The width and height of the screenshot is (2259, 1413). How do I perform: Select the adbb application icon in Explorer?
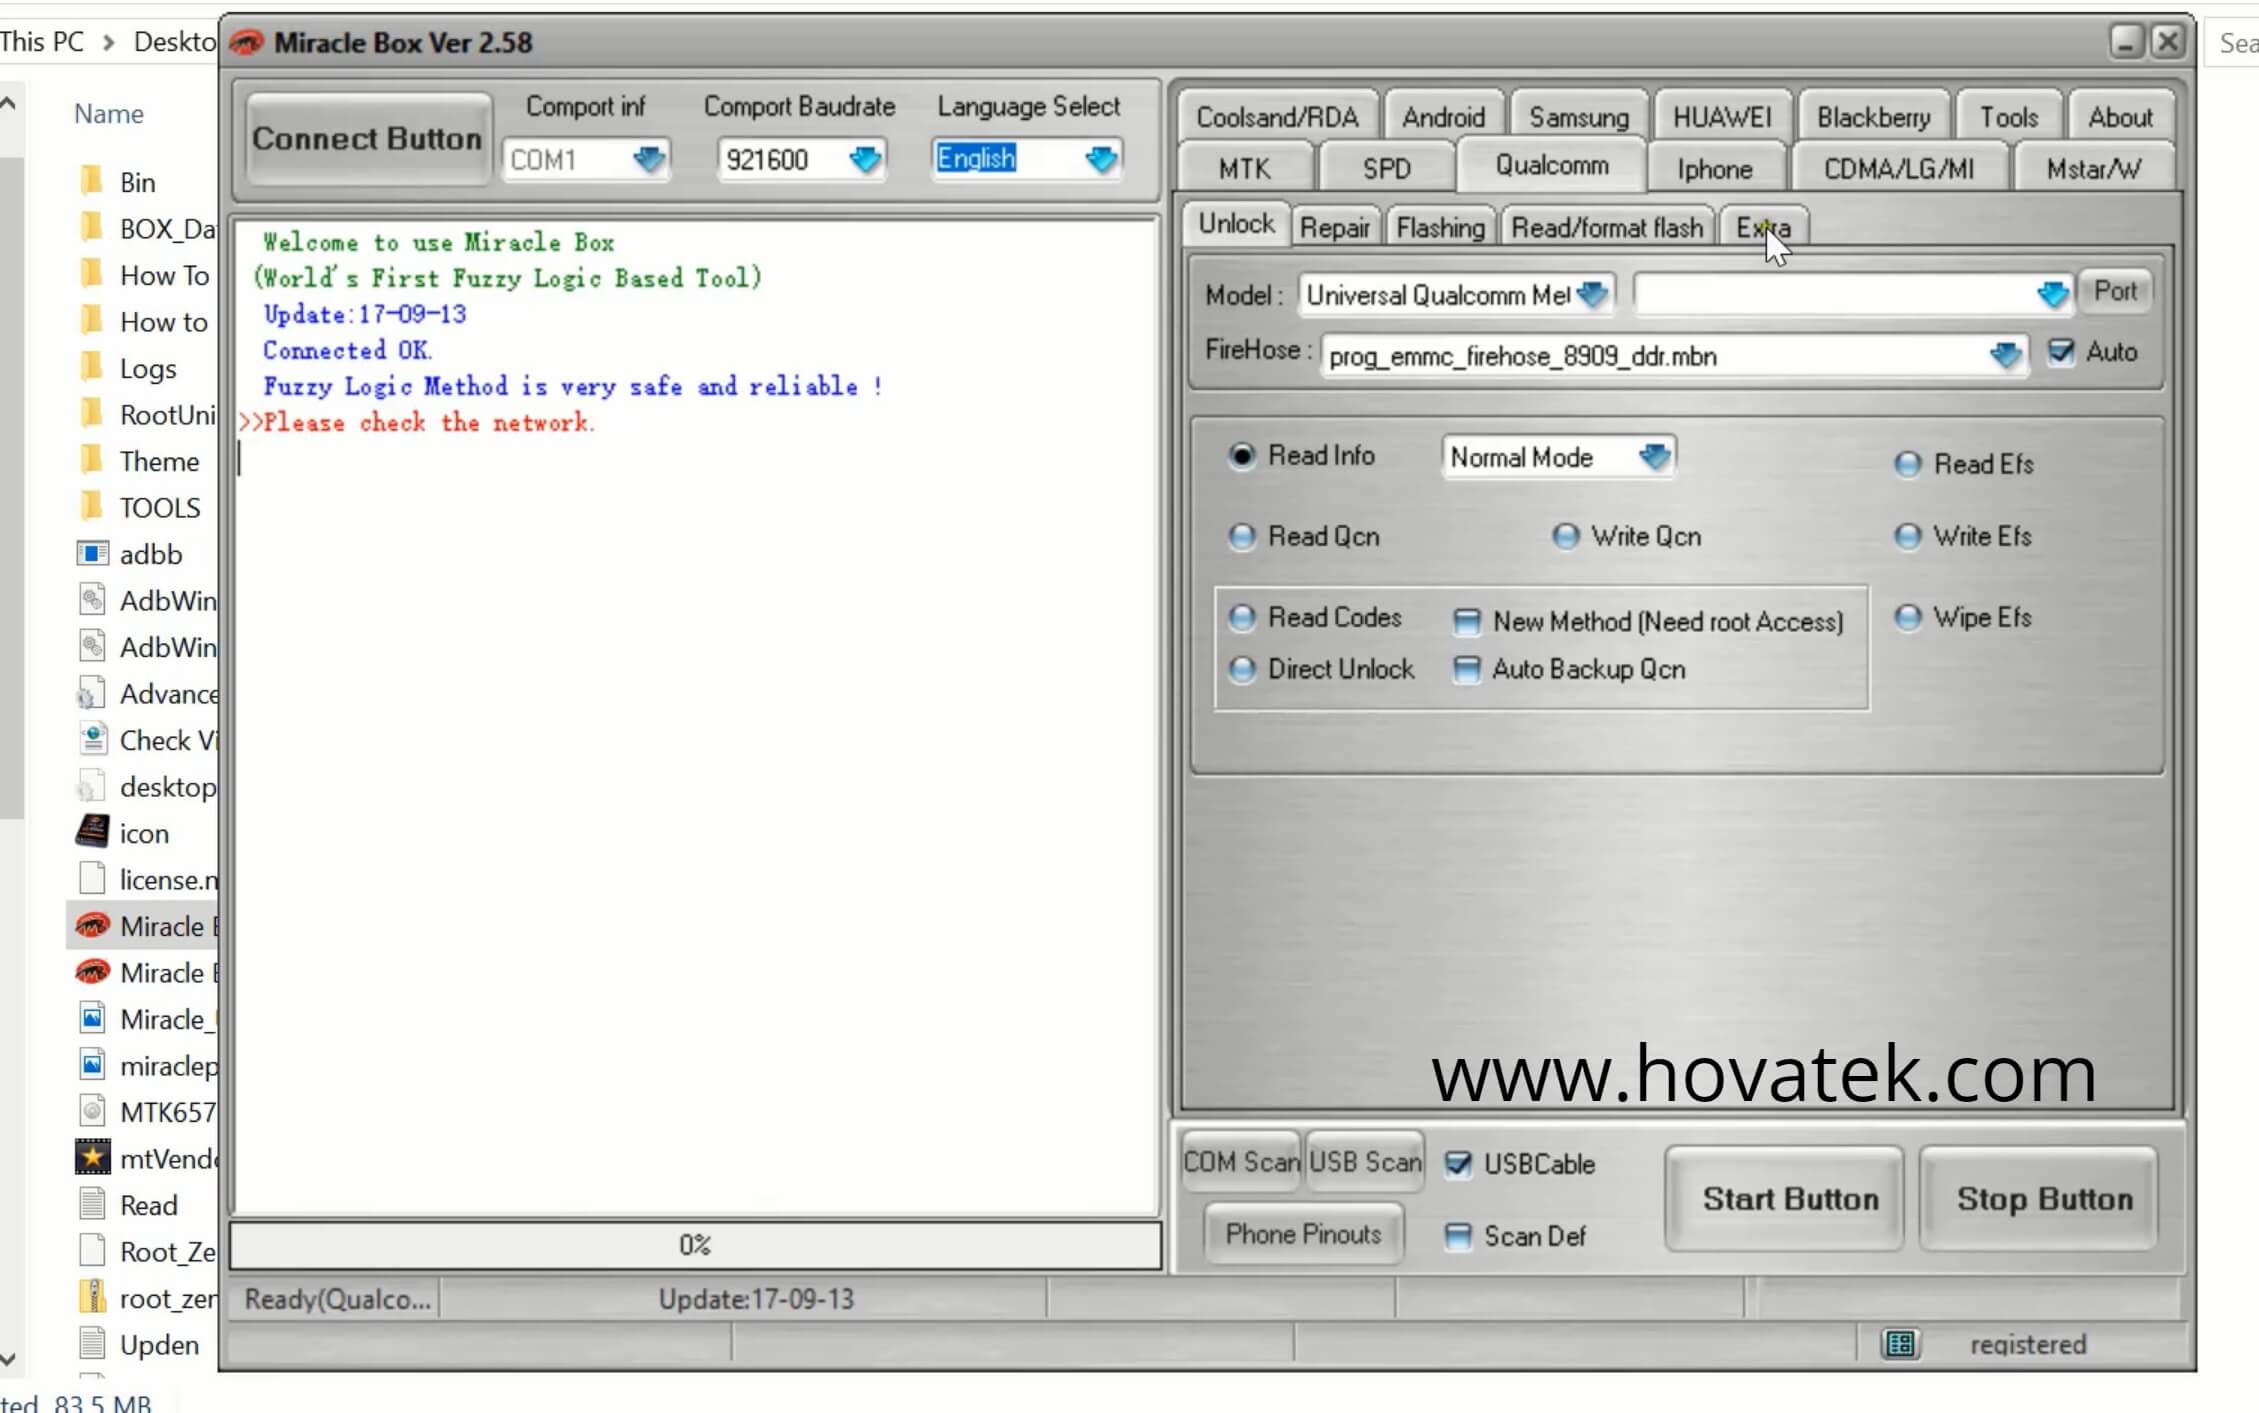[92, 553]
